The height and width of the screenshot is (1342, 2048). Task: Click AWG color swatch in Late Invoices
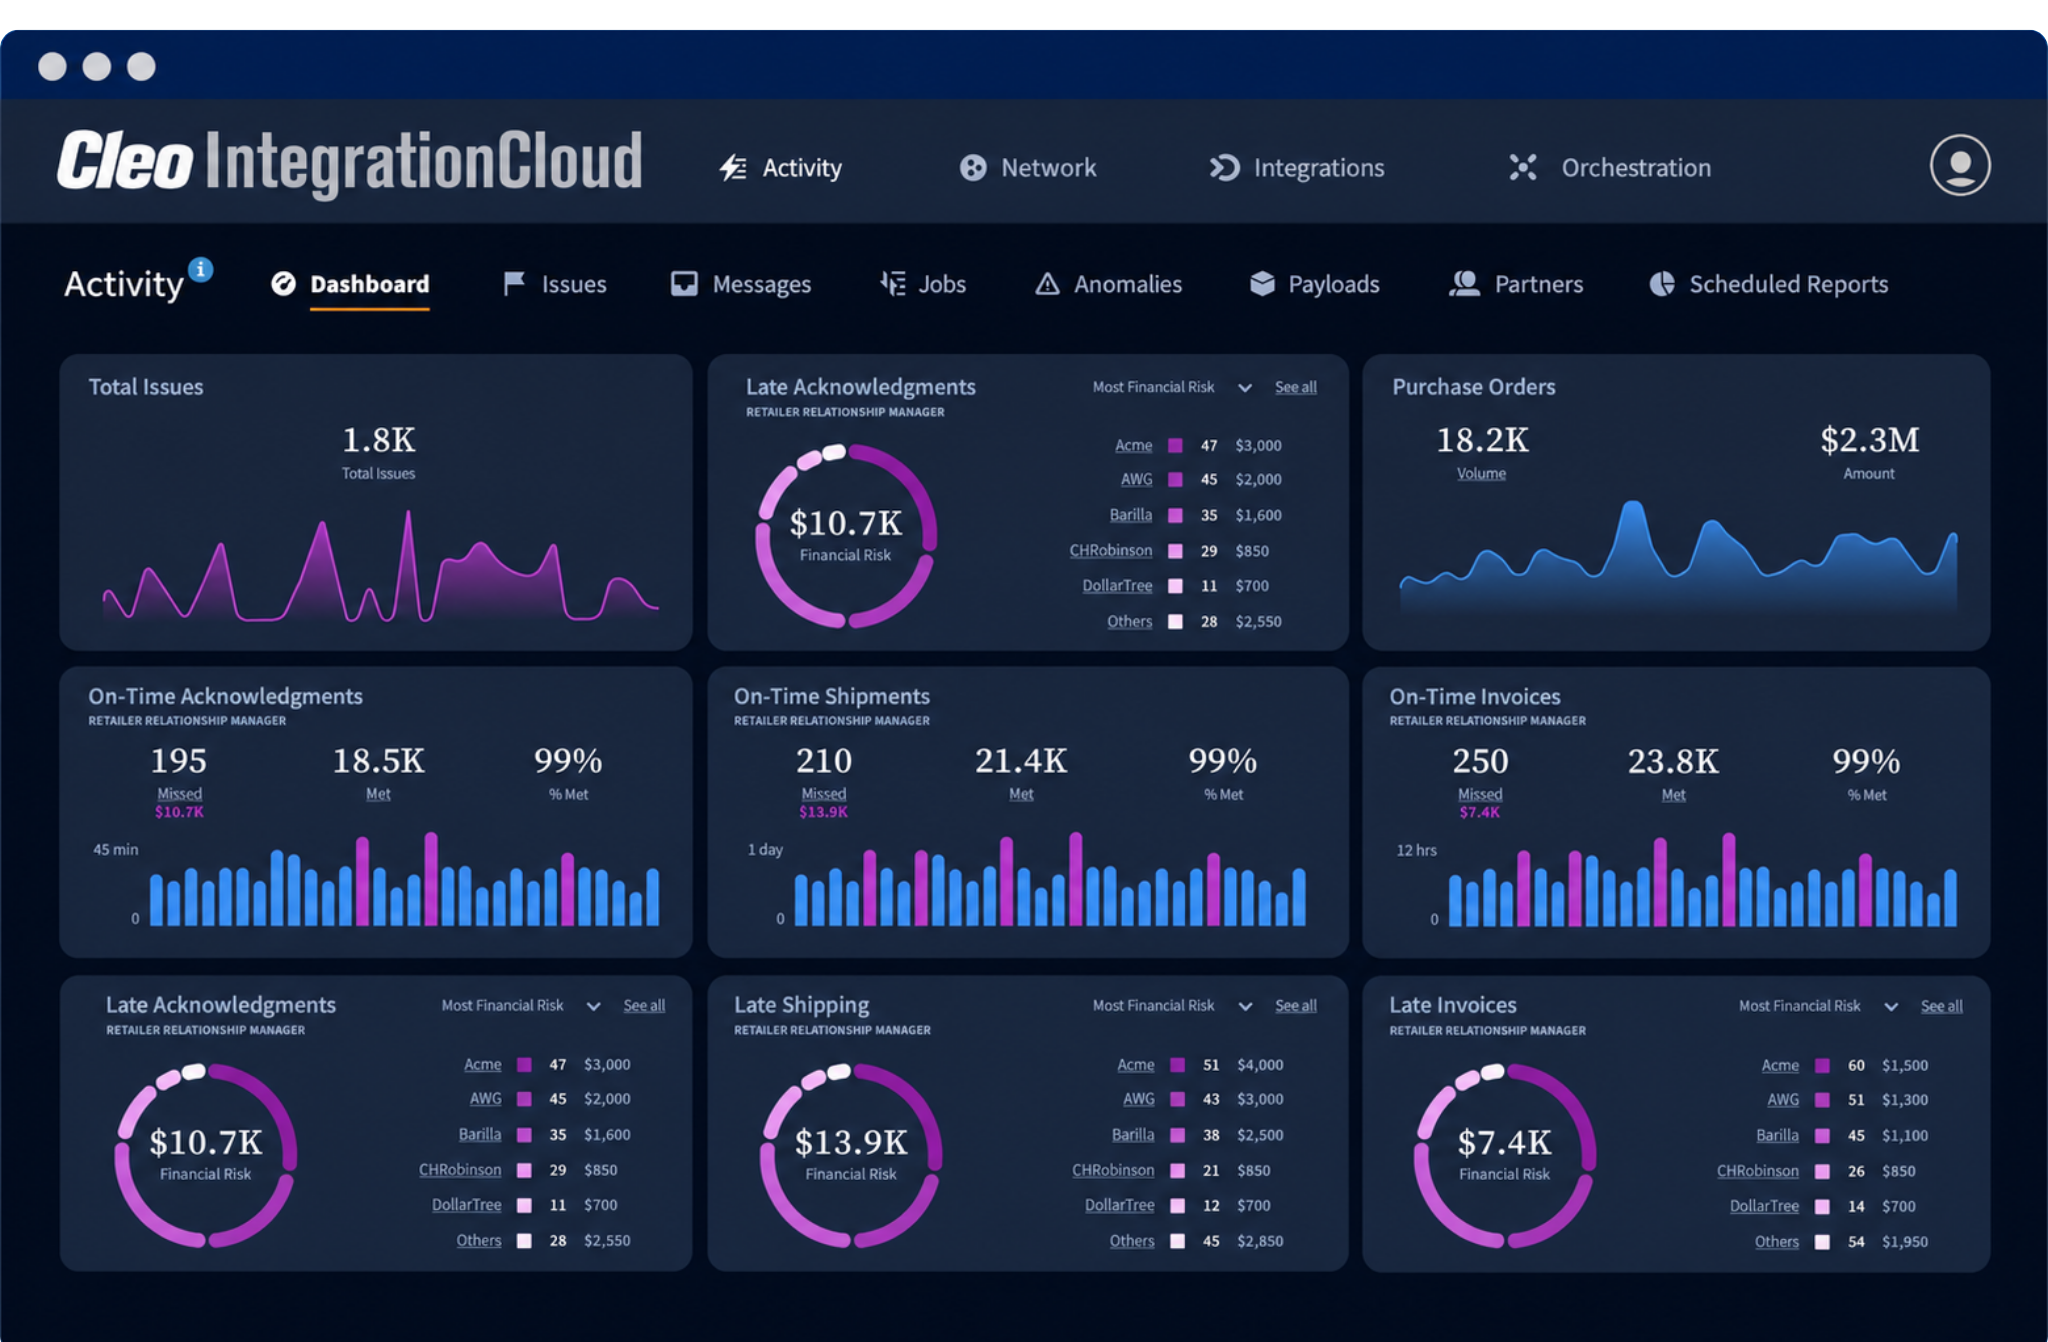point(1822,1100)
